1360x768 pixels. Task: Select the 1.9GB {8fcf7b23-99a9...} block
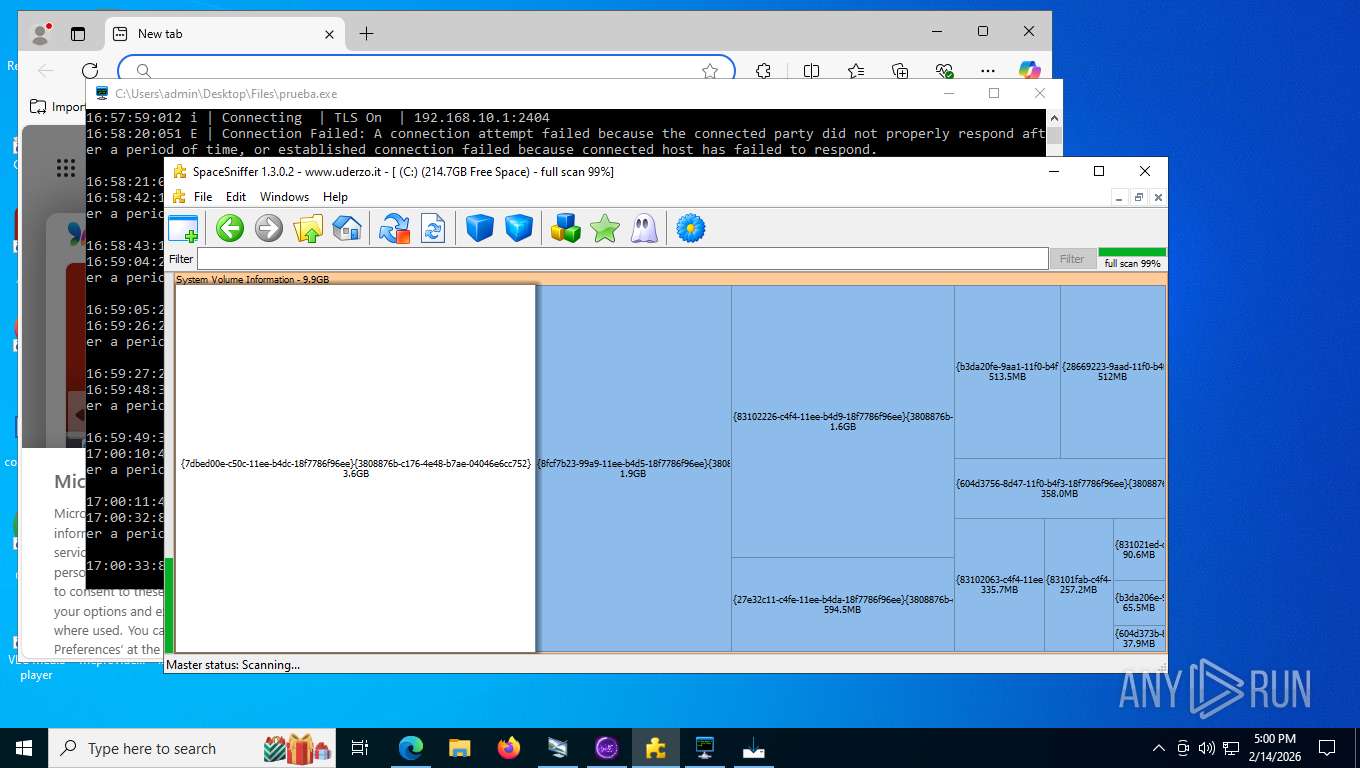pyautogui.click(x=634, y=468)
